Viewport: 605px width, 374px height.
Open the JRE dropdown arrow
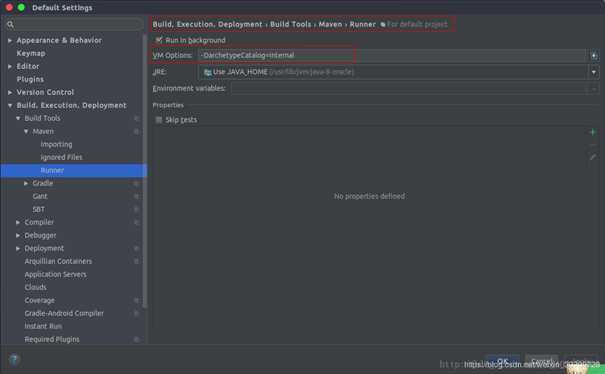coord(594,72)
